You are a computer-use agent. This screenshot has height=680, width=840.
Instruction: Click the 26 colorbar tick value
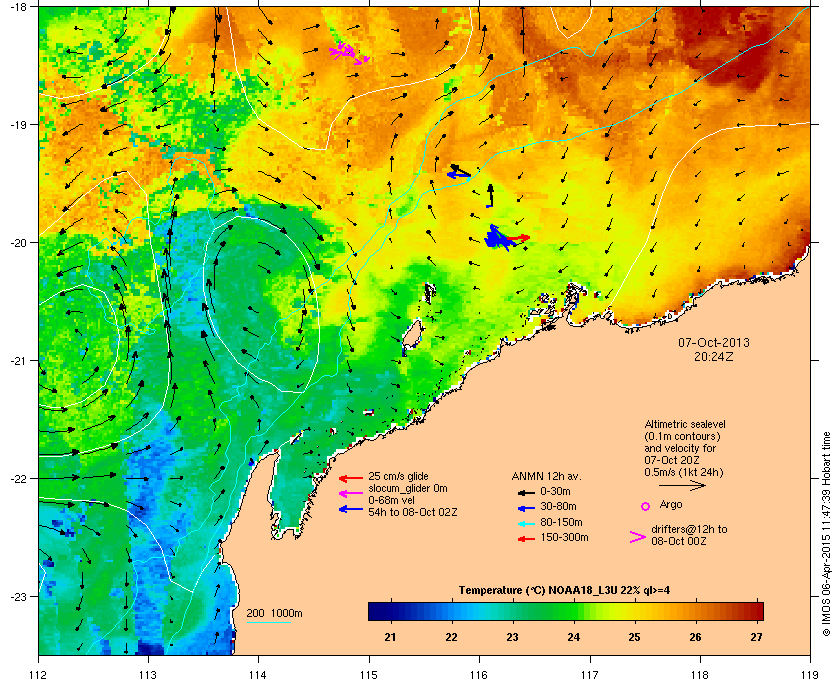695,637
